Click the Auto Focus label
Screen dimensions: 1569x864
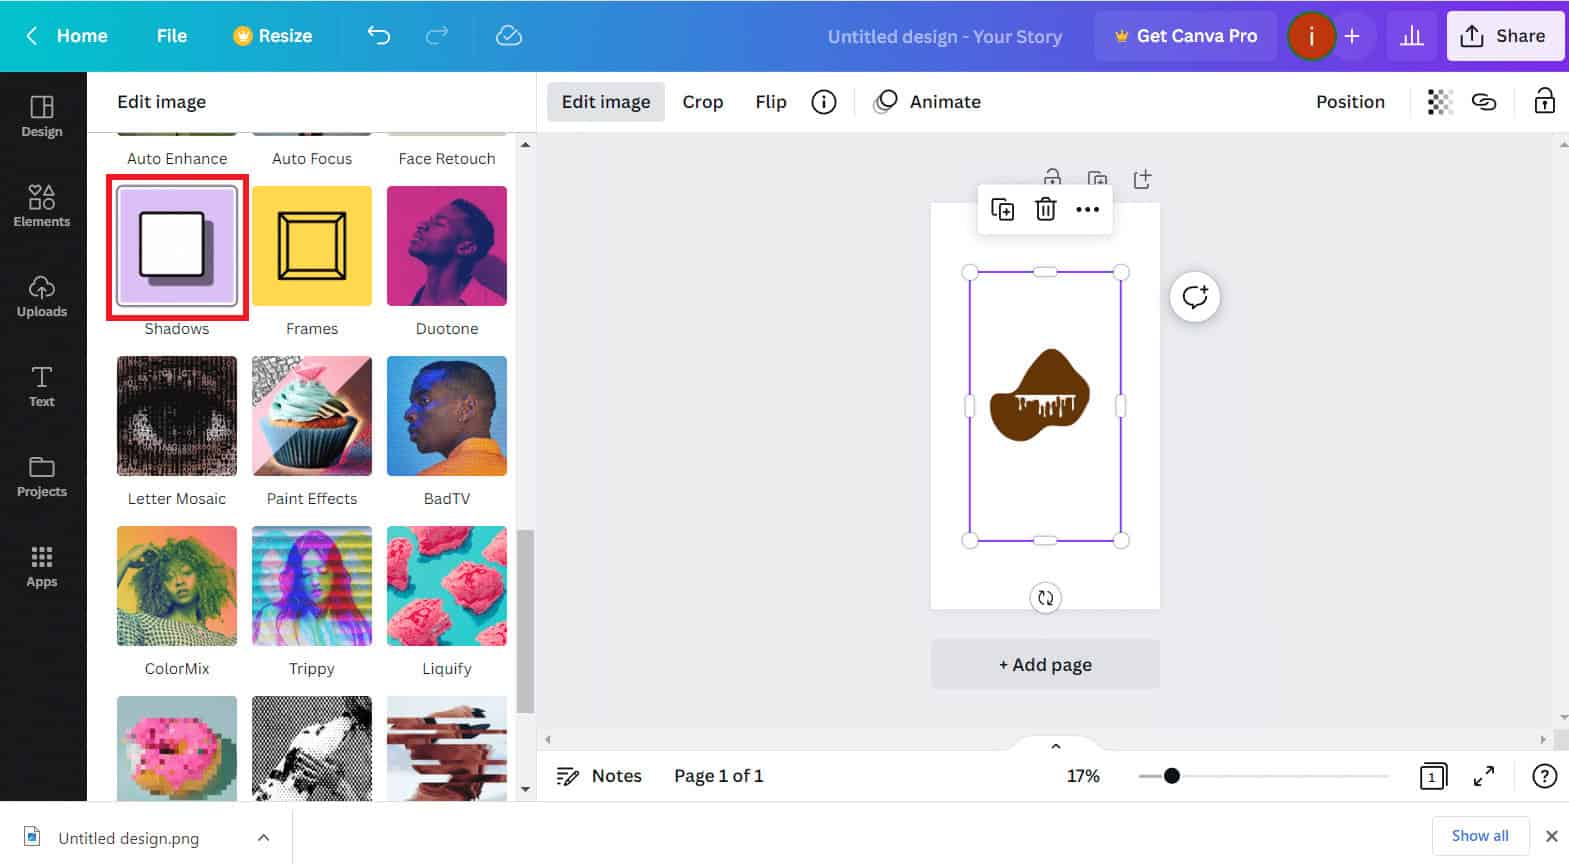point(312,159)
